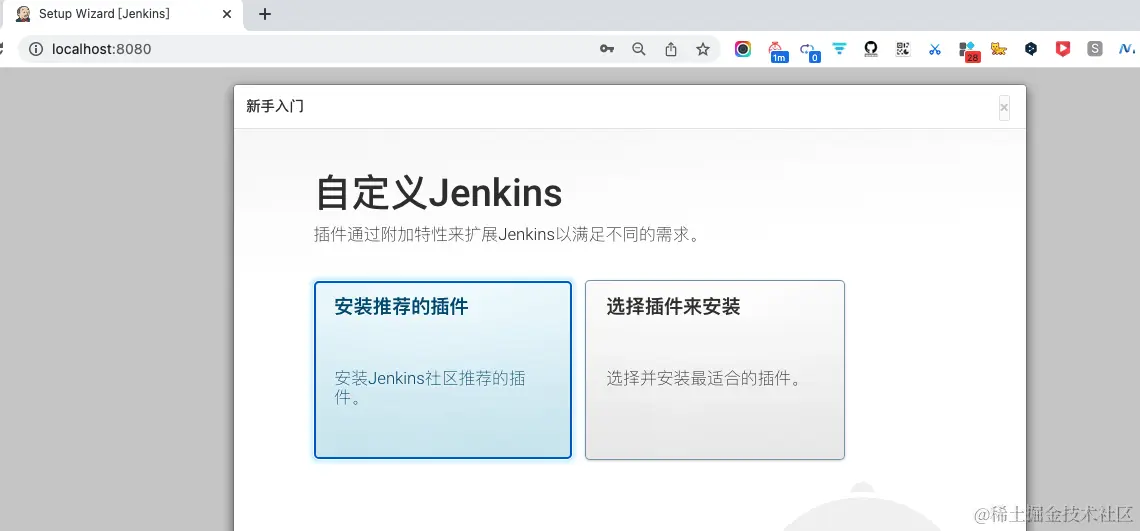Click the 新手入门 dialog title

(275, 107)
